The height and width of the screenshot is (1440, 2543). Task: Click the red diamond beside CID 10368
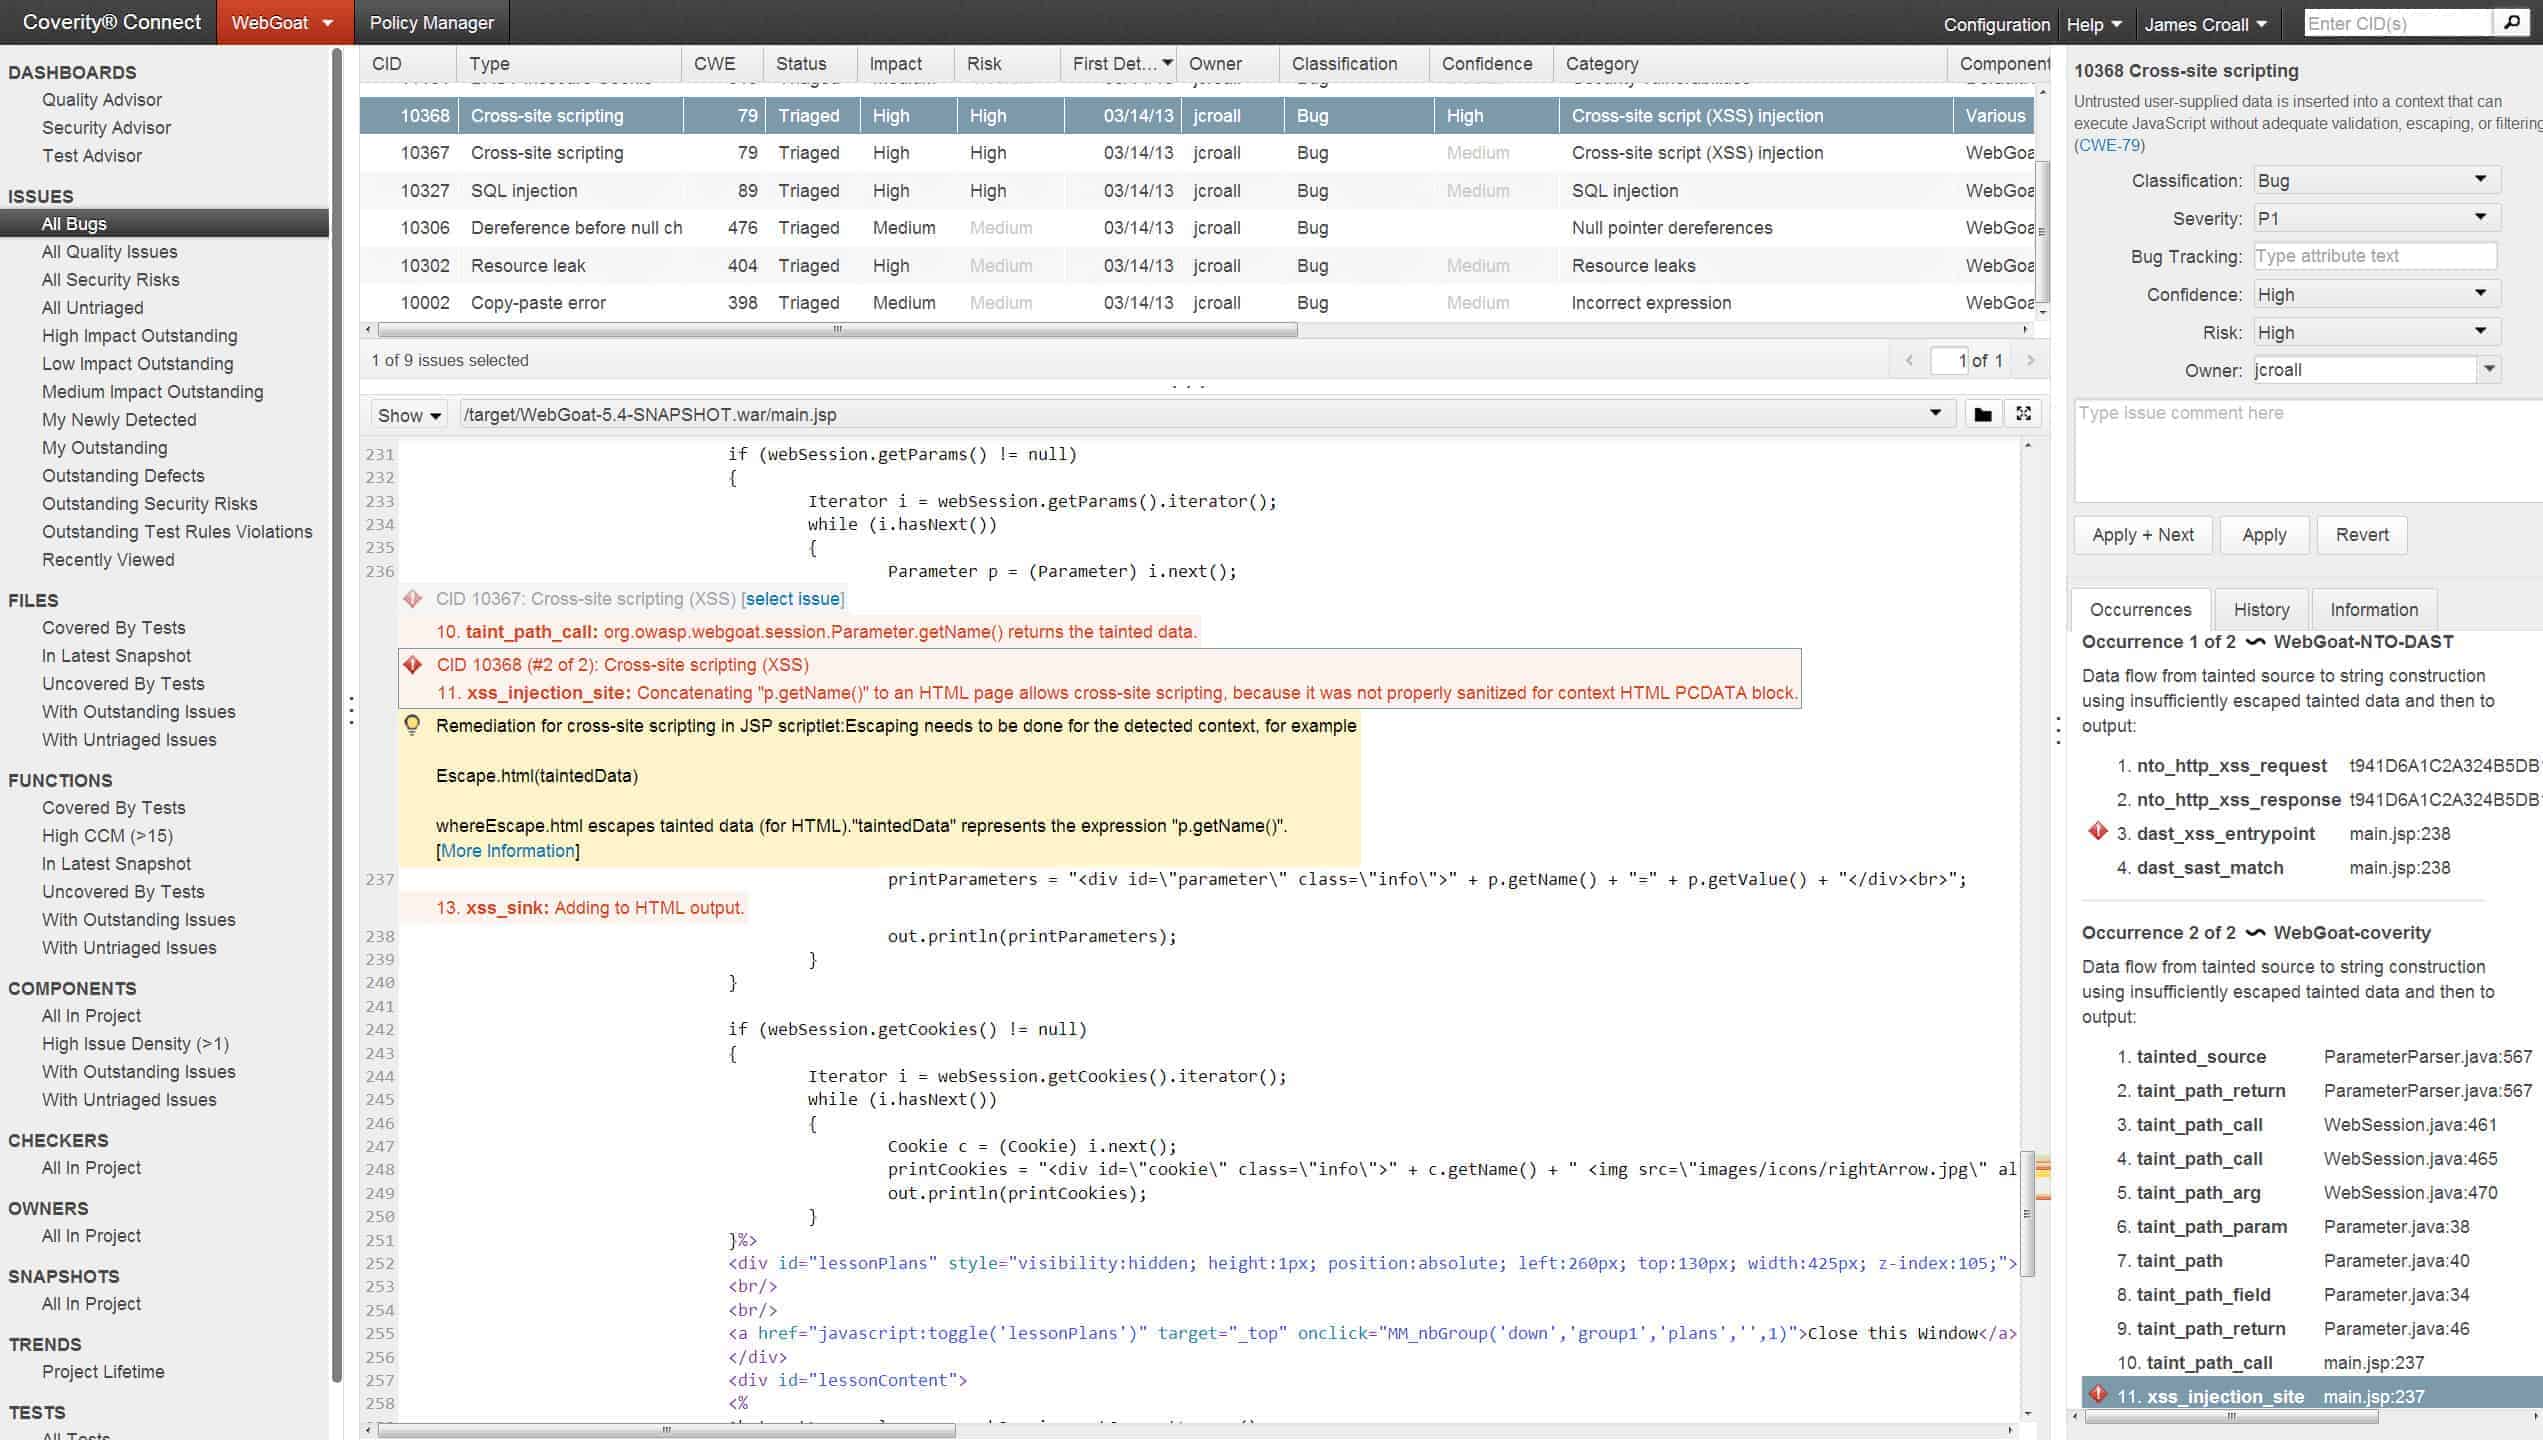[x=412, y=665]
